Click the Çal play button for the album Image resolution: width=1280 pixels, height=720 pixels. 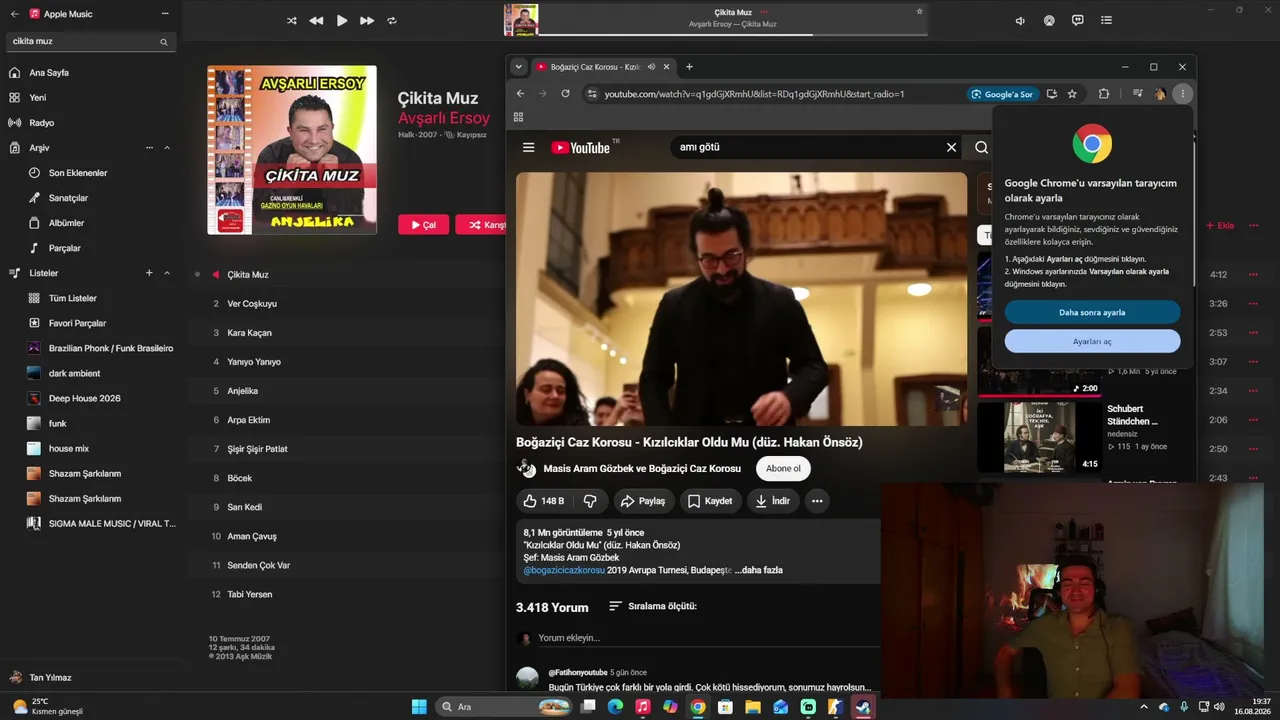click(423, 225)
